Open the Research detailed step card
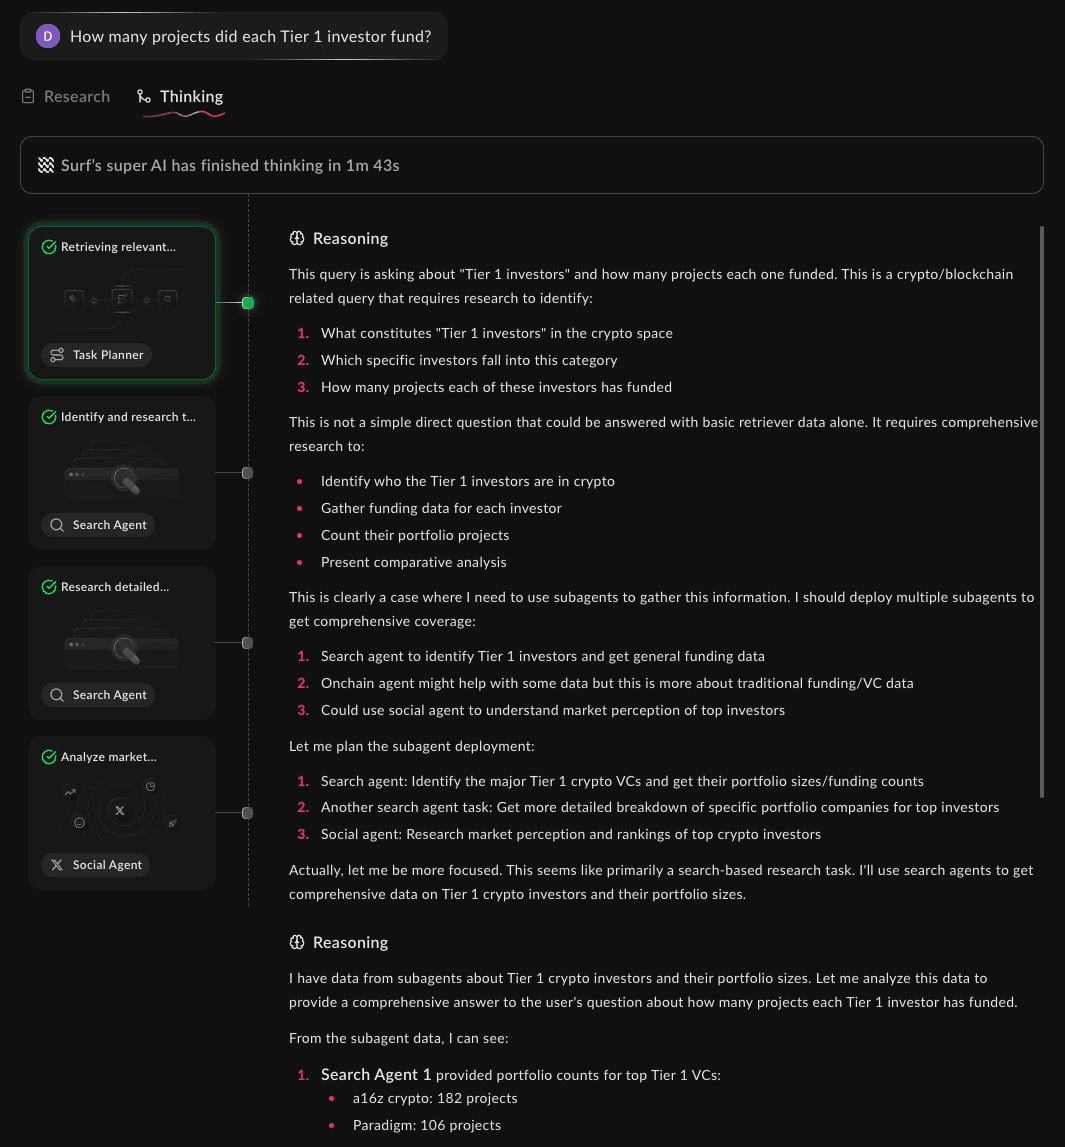The width and height of the screenshot is (1065, 1147). click(x=122, y=642)
